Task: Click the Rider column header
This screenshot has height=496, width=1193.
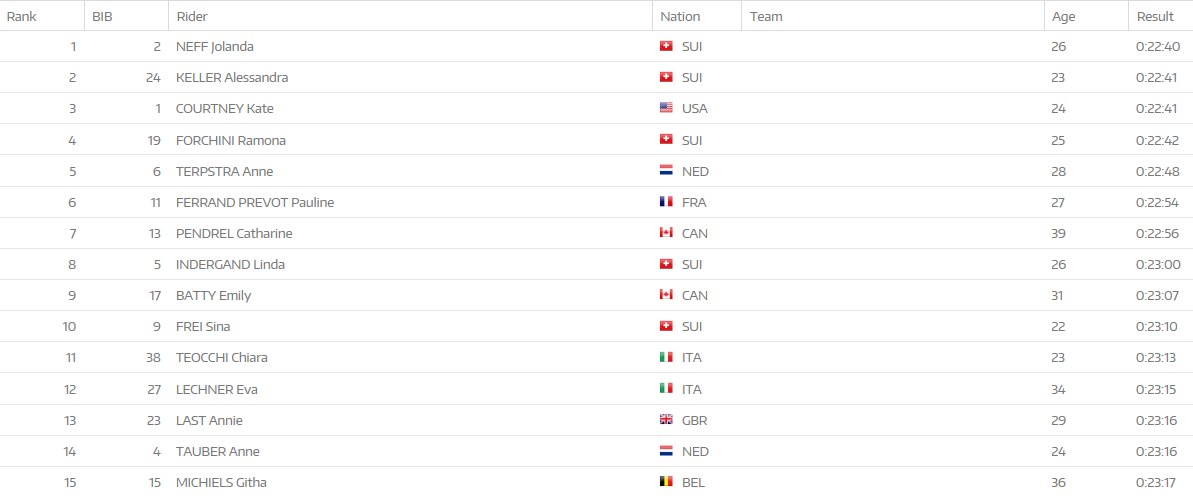Action: (x=192, y=16)
